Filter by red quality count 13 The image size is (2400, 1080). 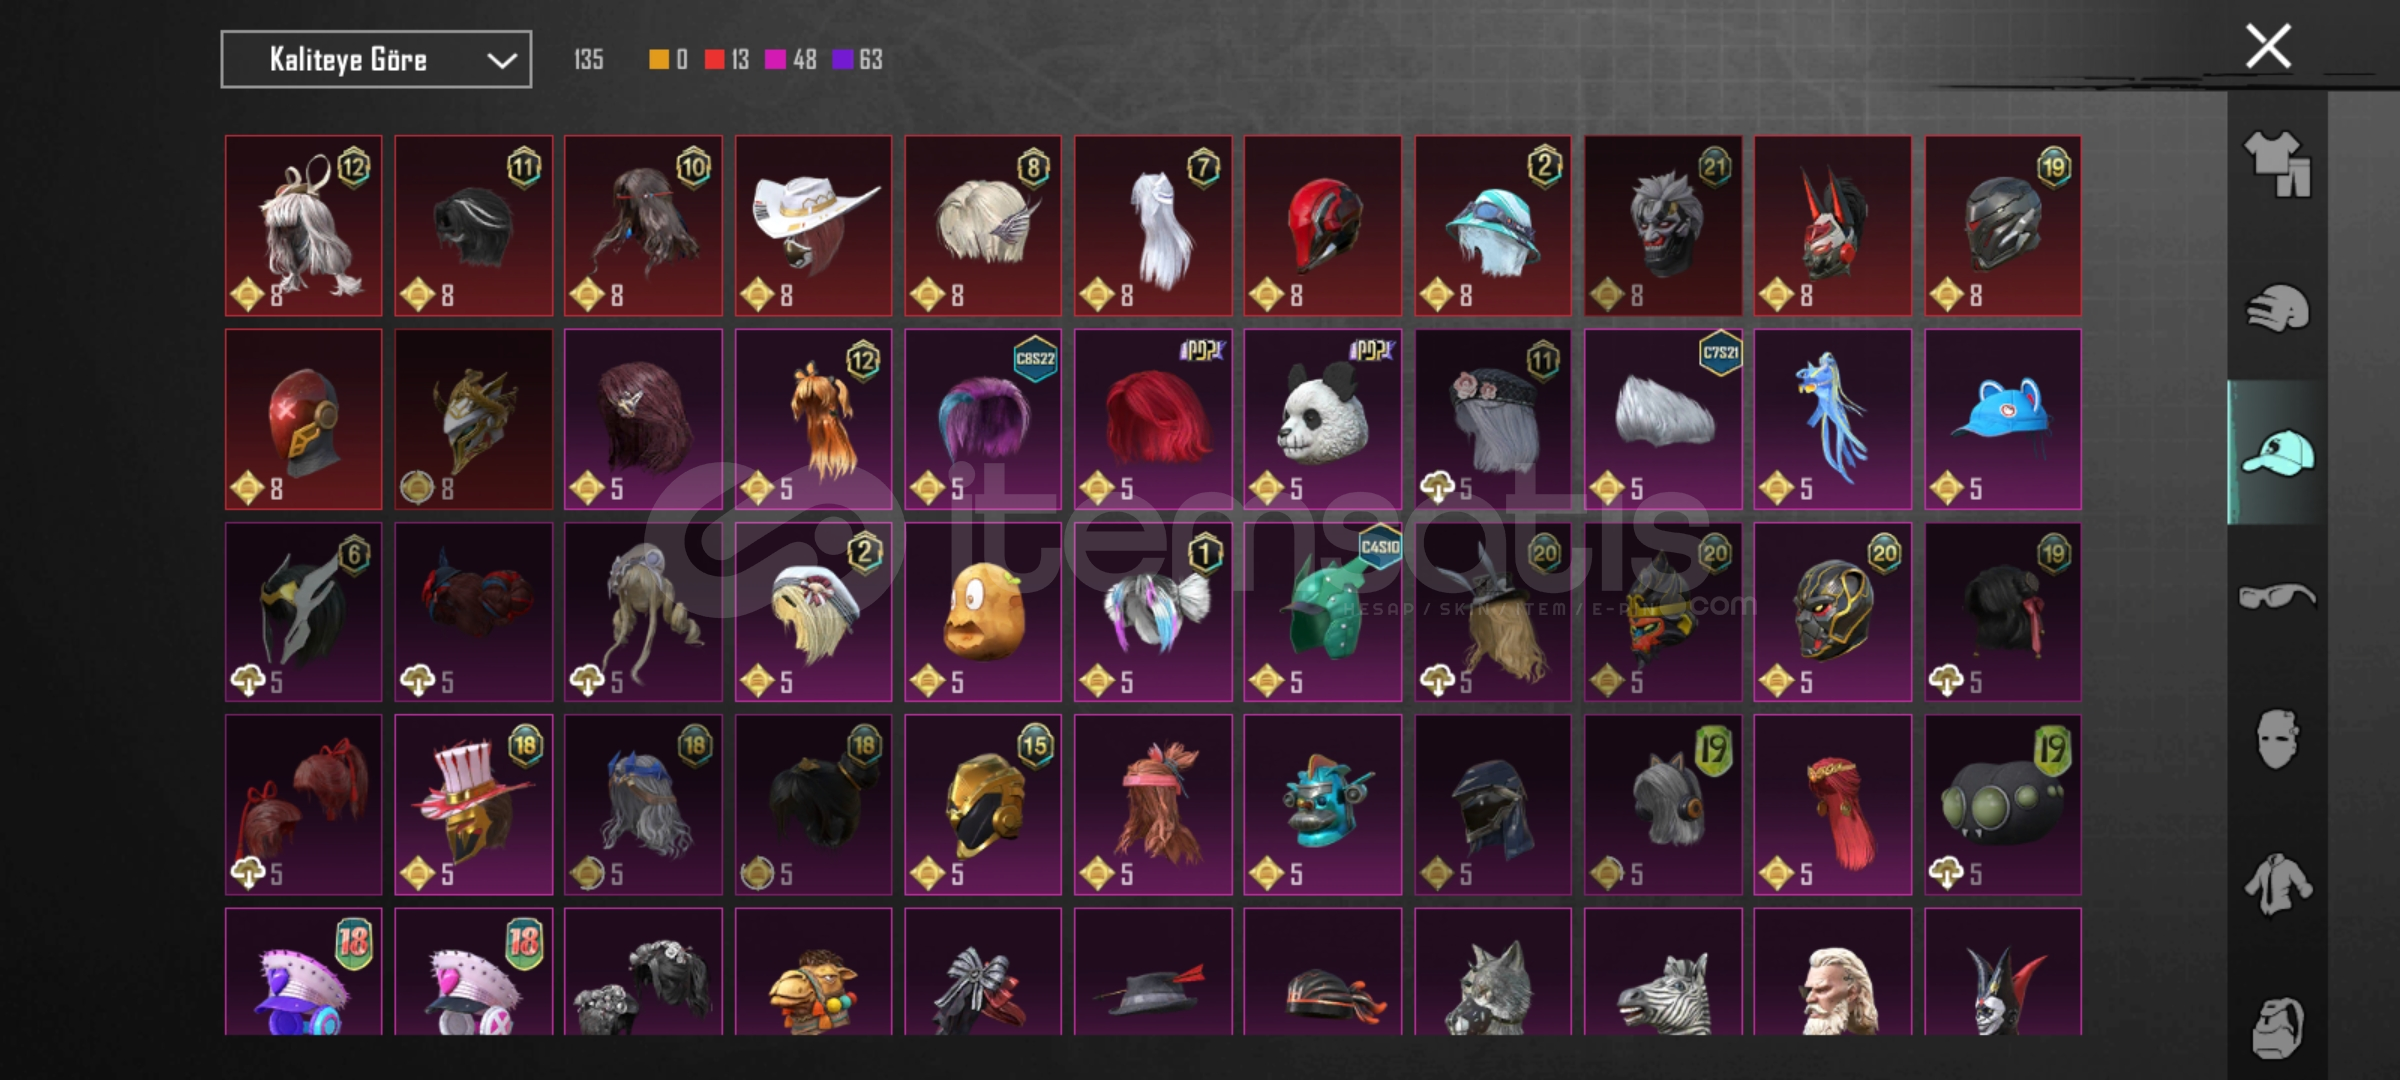coord(727,60)
